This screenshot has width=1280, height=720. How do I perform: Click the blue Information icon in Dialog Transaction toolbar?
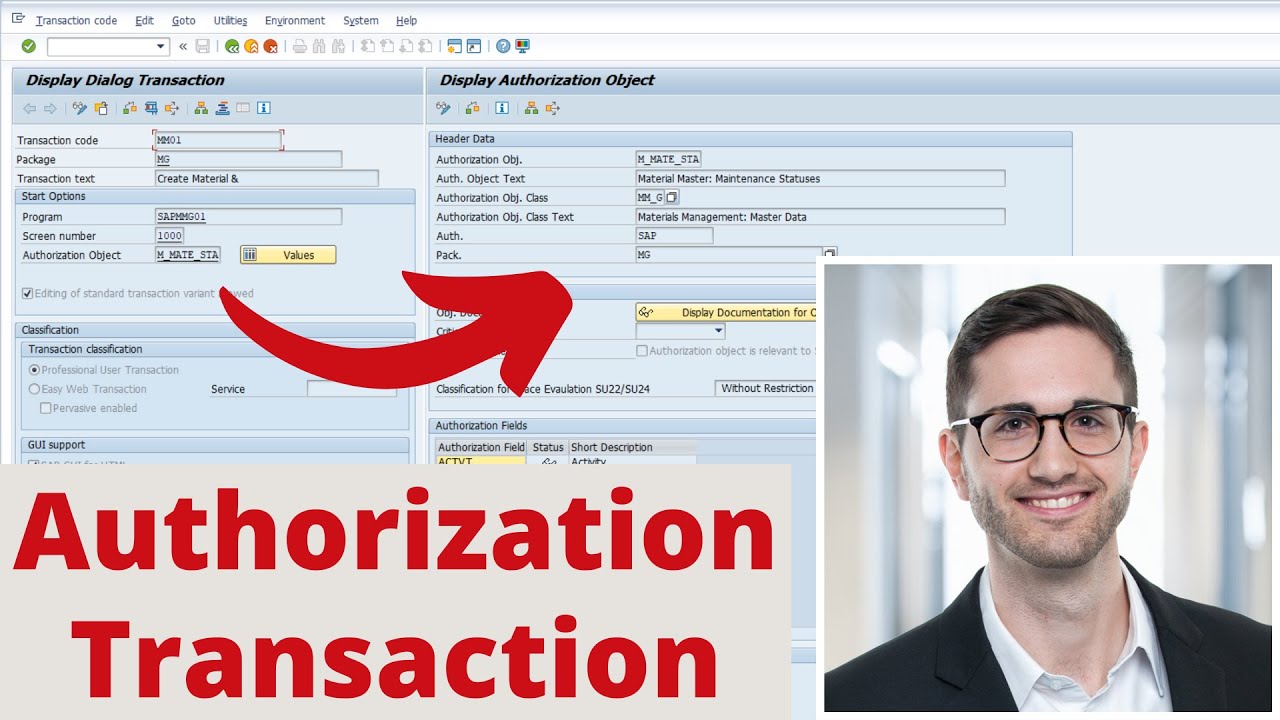tap(264, 108)
